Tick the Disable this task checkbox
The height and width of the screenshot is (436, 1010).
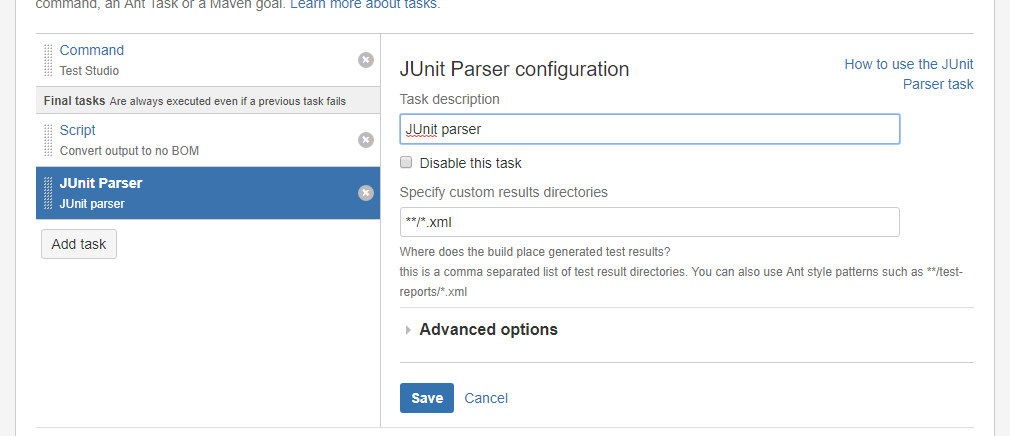coord(406,162)
